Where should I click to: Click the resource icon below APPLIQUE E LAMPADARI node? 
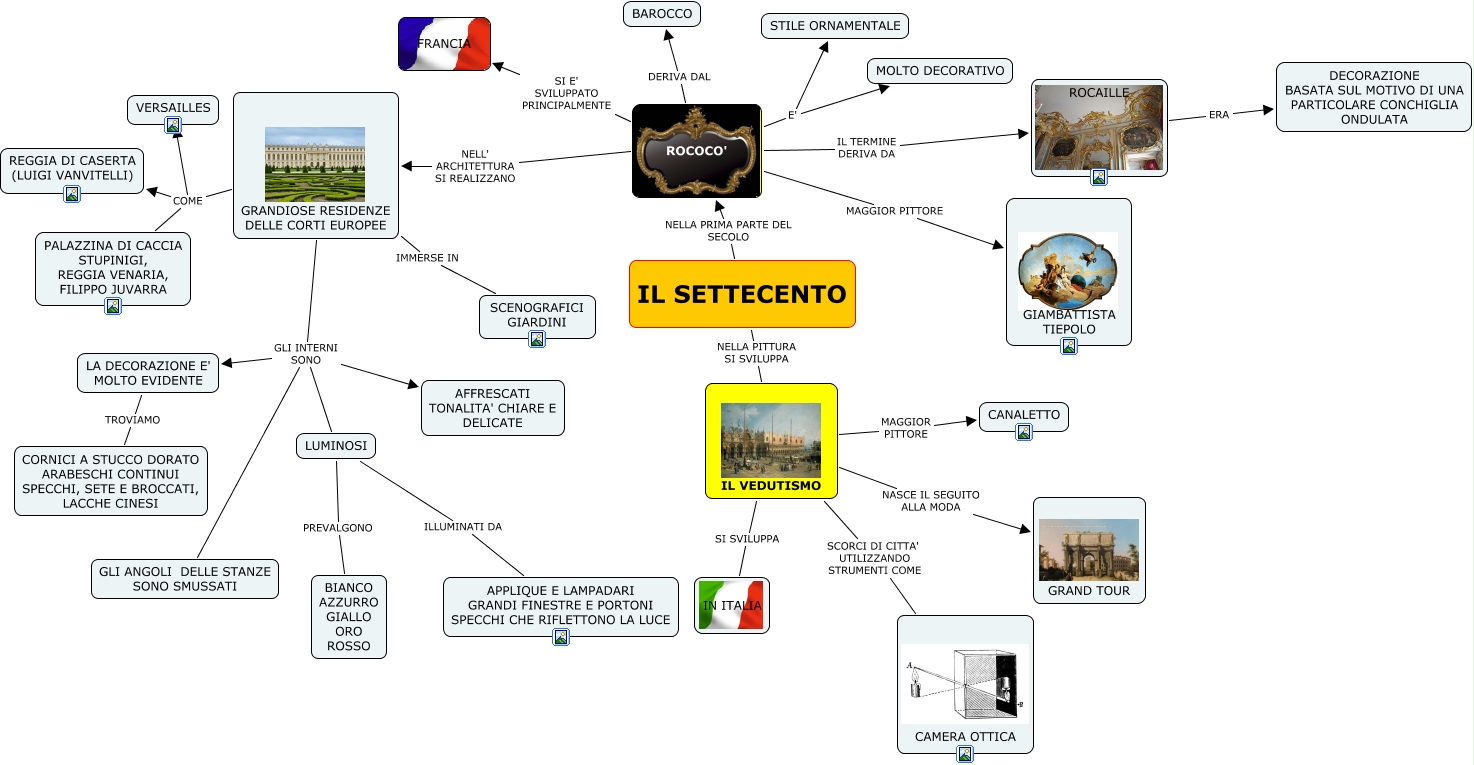tap(561, 637)
